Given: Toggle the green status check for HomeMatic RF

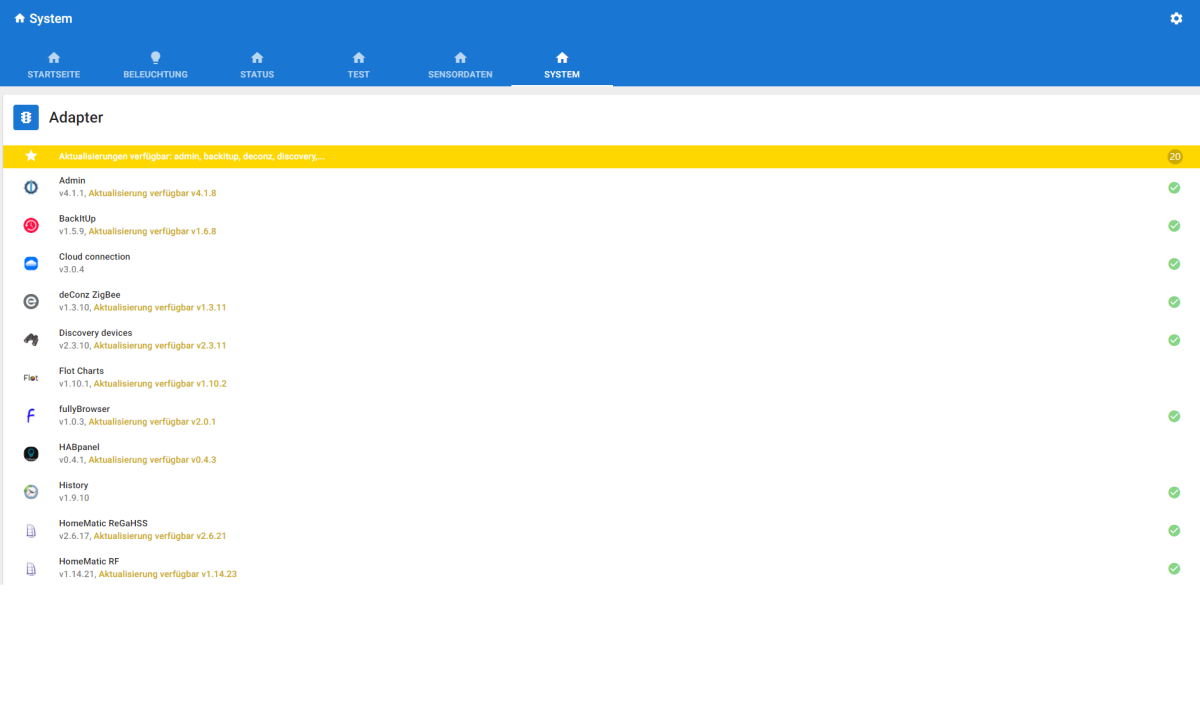Looking at the screenshot, I should coord(1174,568).
